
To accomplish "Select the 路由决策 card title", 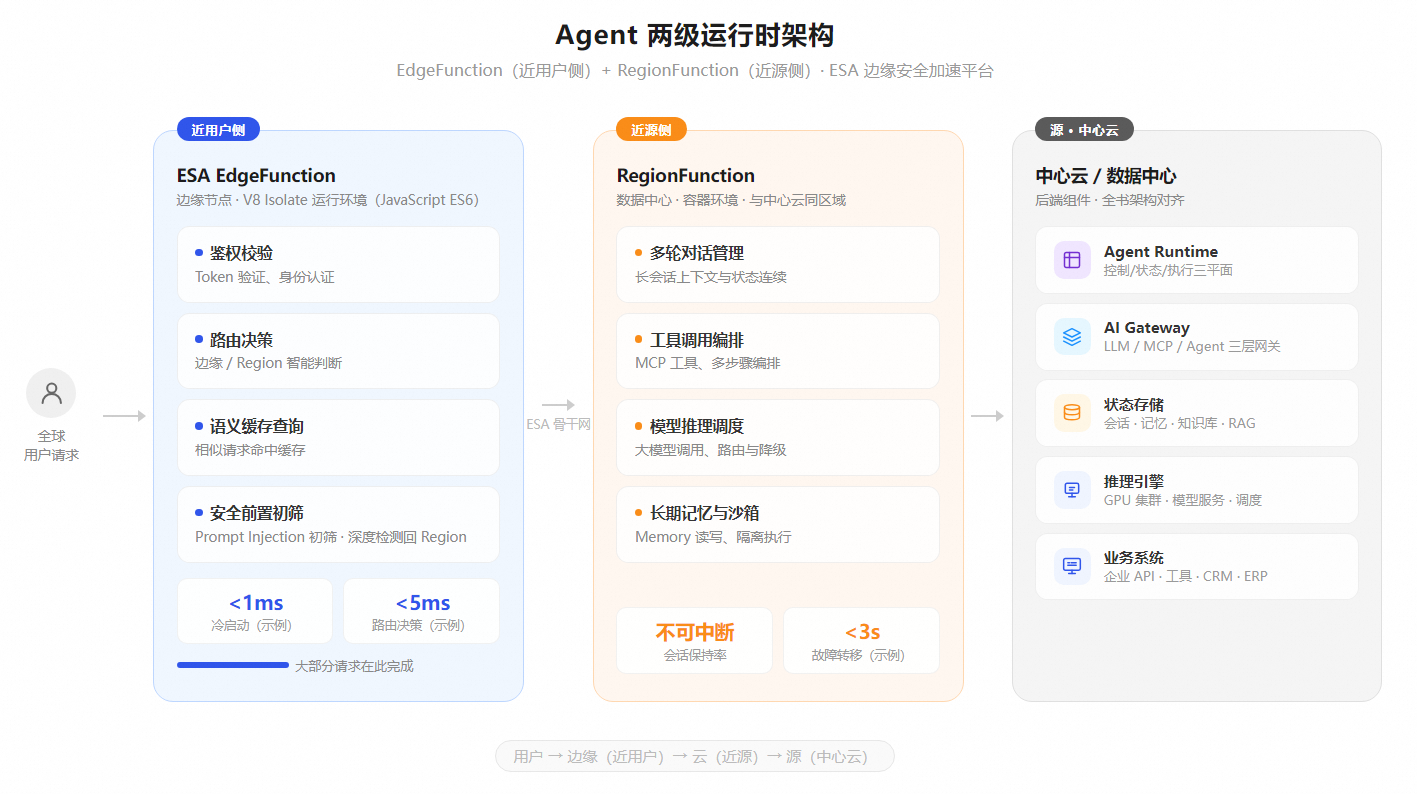I will (x=241, y=340).
